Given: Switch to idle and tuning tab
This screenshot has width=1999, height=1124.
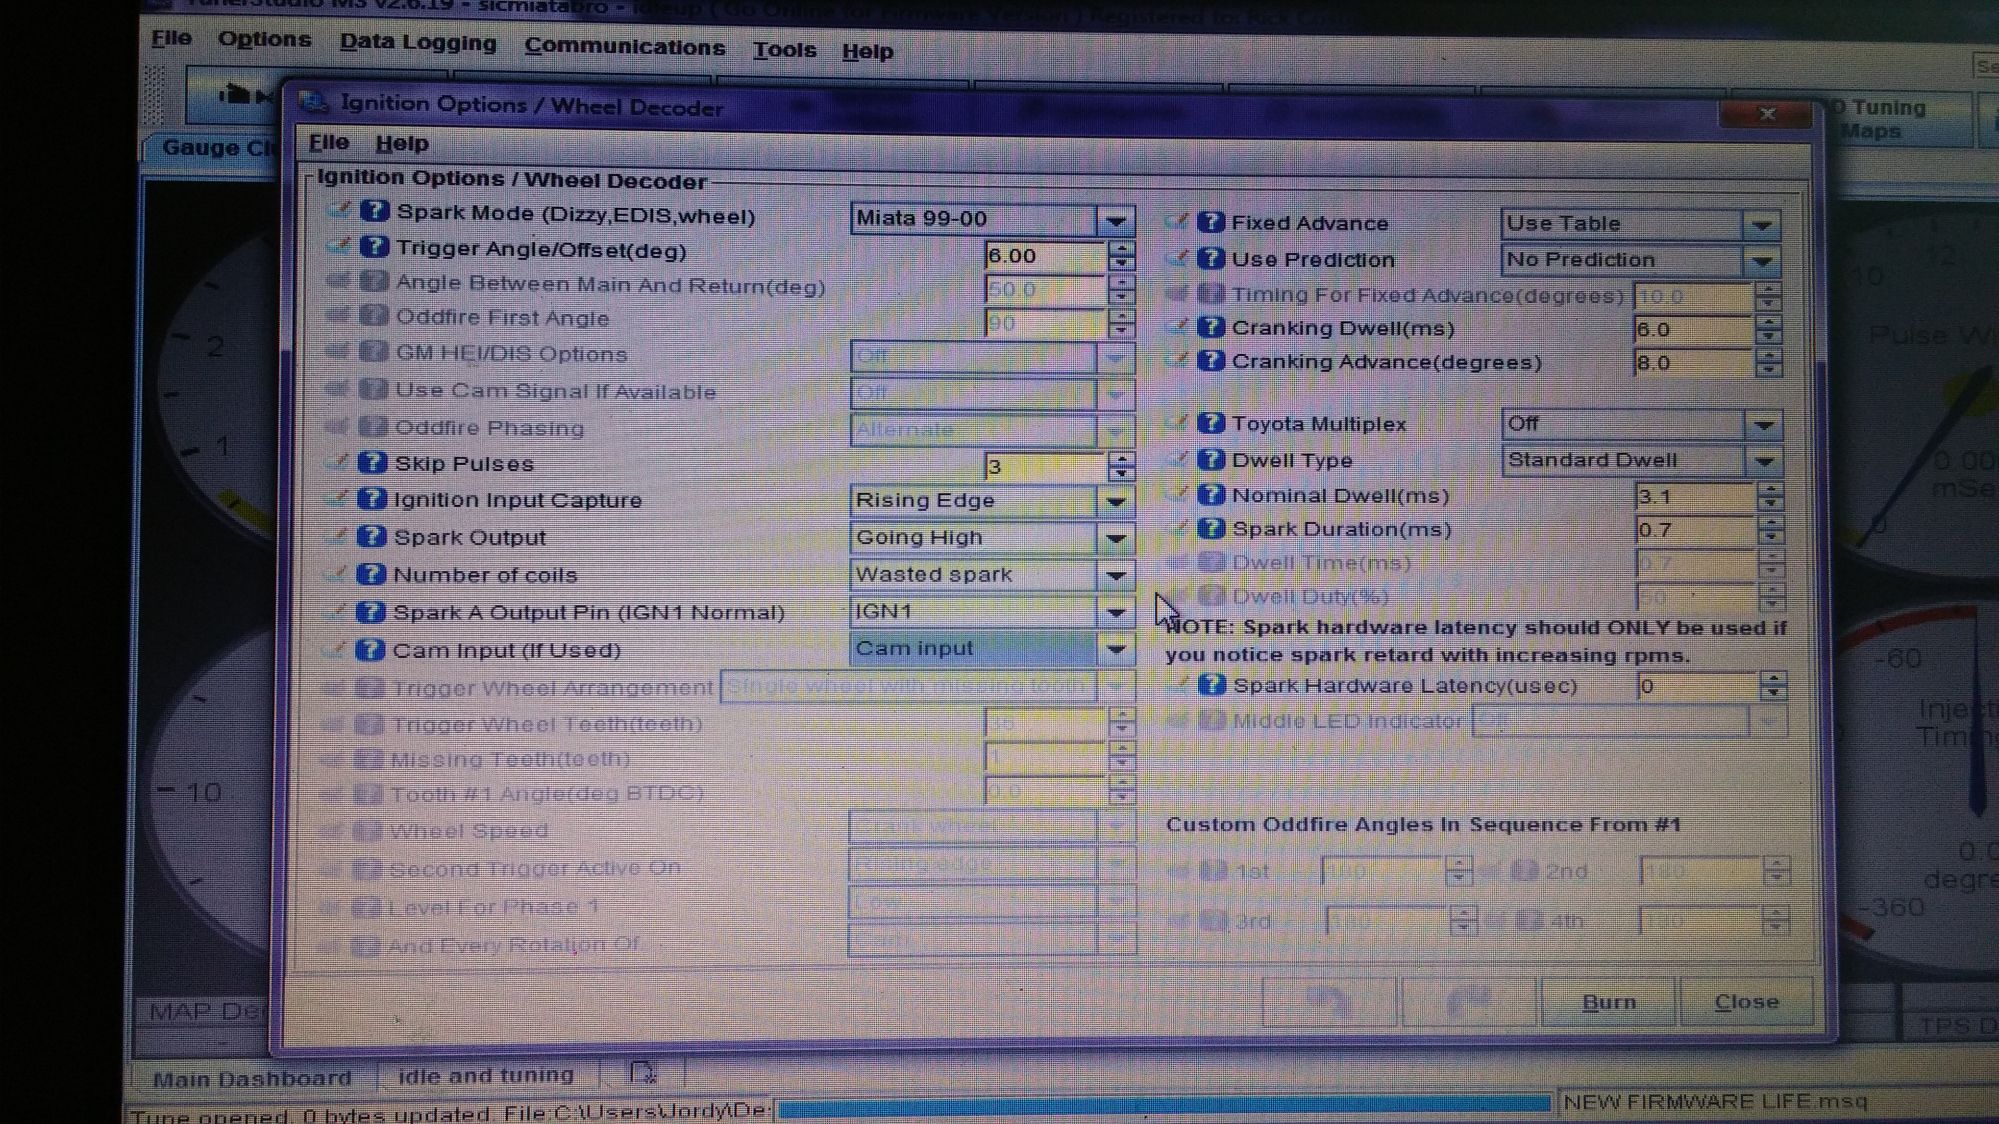Looking at the screenshot, I should (486, 1075).
